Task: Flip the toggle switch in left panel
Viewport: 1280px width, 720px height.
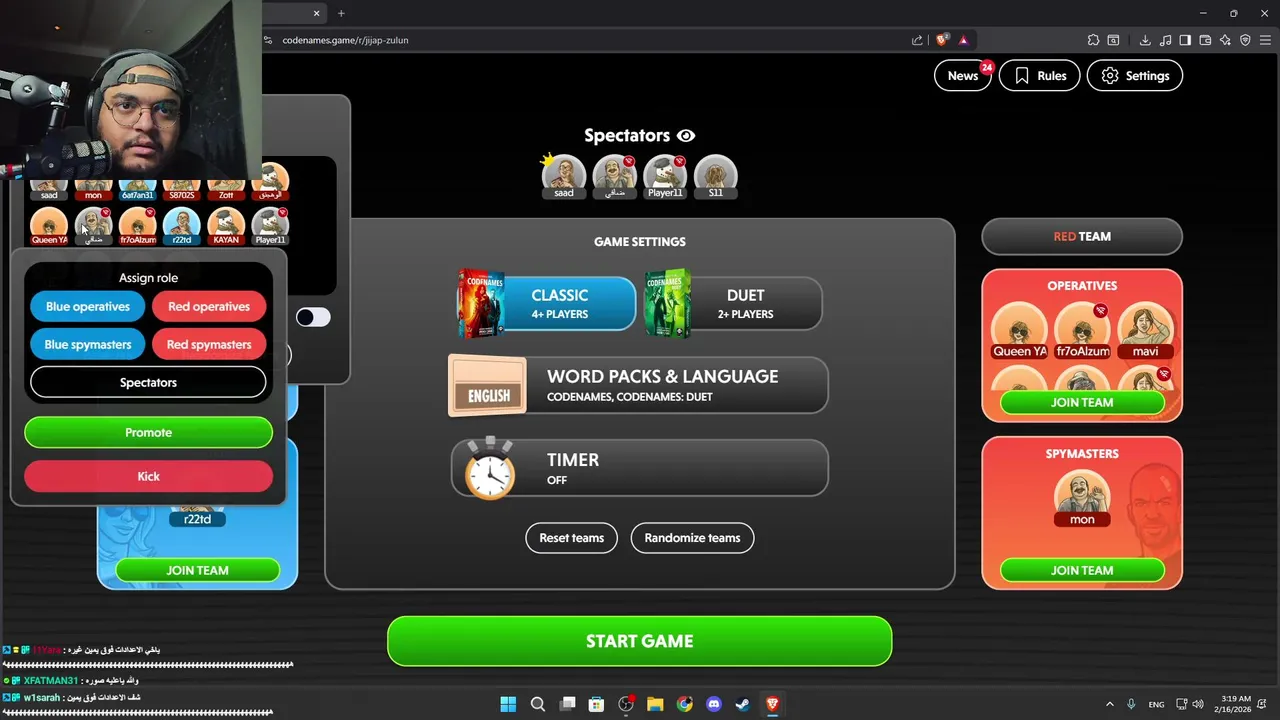Action: coord(313,317)
